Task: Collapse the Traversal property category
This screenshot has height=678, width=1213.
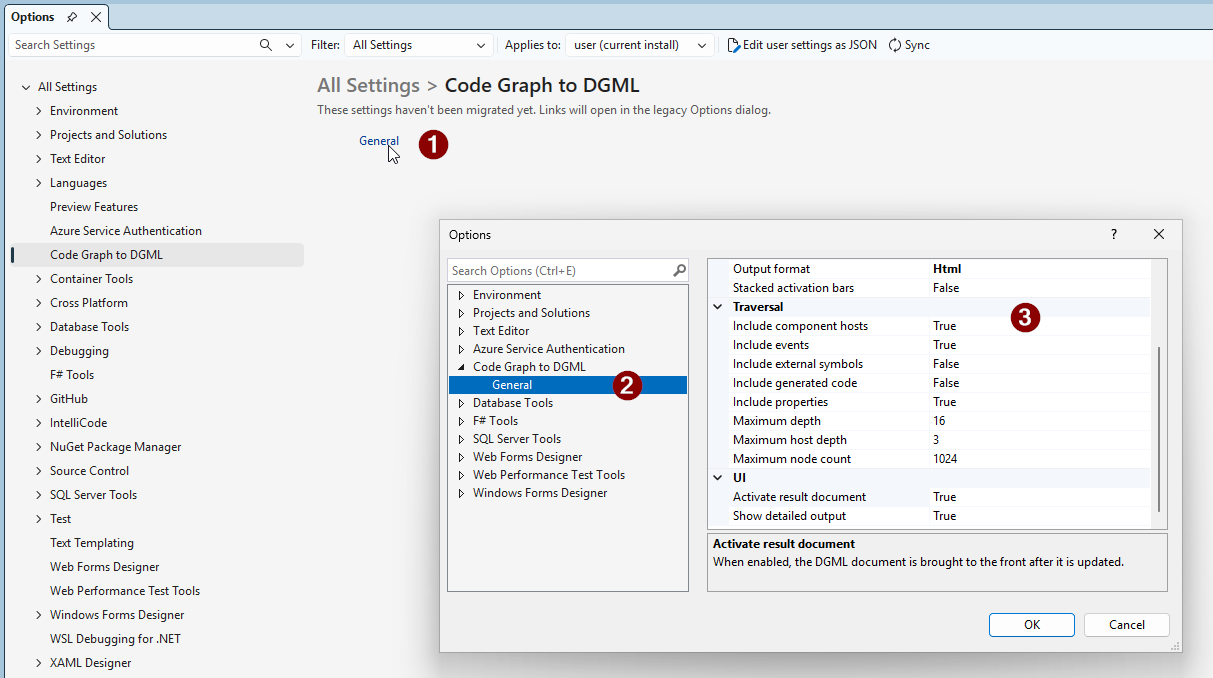Action: point(718,307)
